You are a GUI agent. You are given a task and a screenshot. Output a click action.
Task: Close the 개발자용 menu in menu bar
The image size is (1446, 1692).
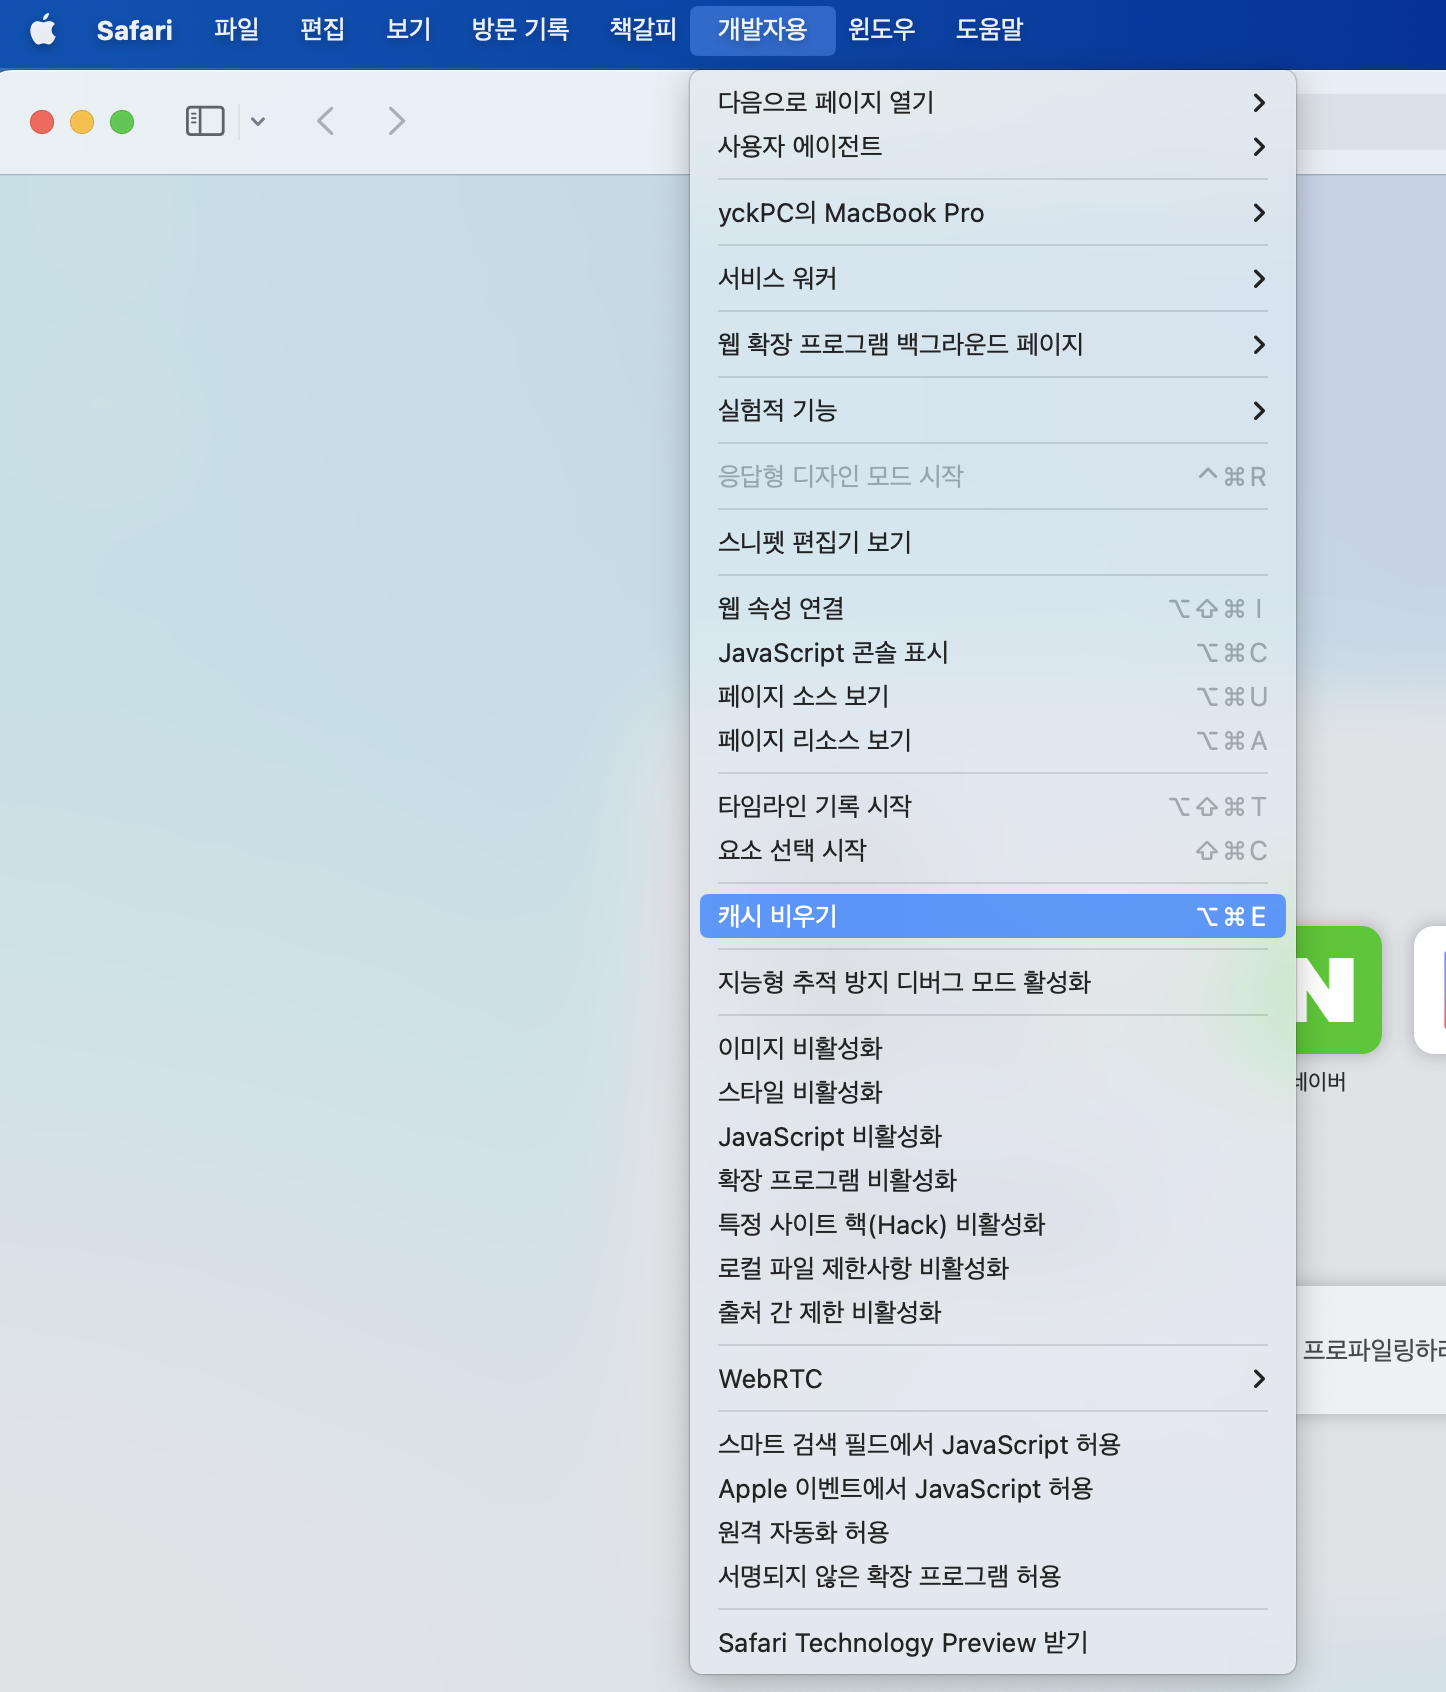(x=762, y=30)
